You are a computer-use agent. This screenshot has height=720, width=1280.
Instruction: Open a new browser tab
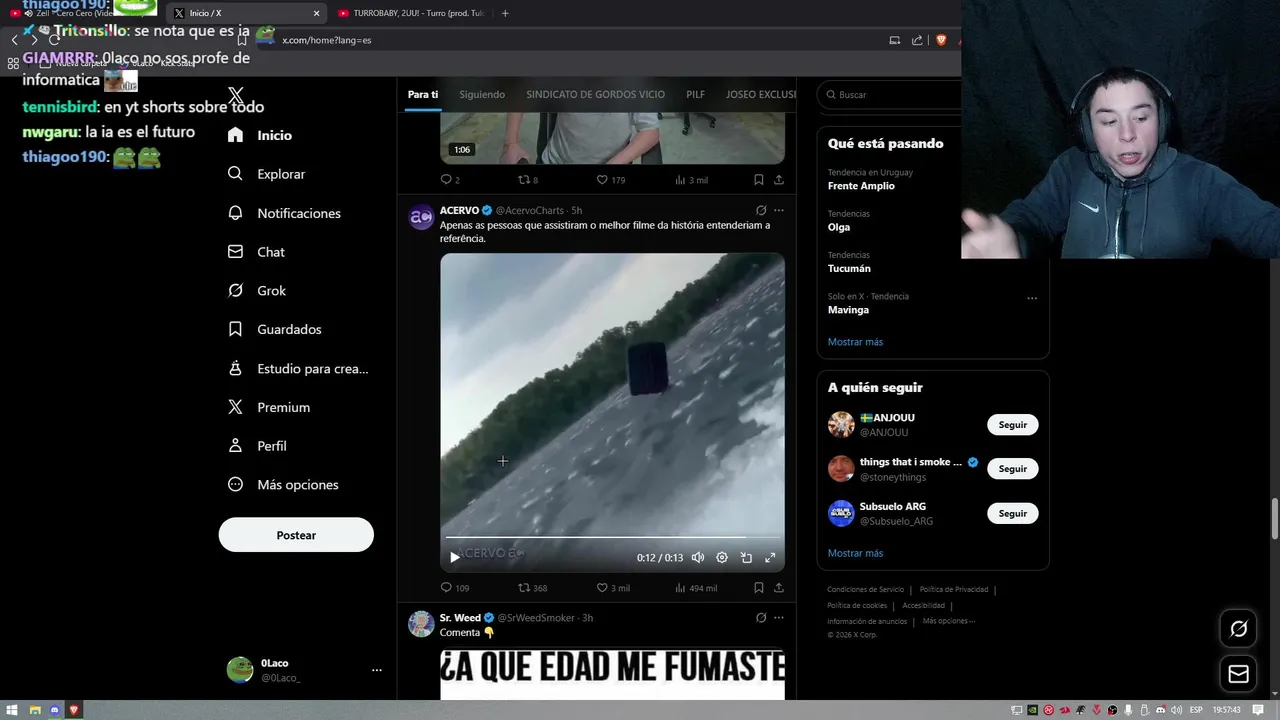click(x=505, y=13)
